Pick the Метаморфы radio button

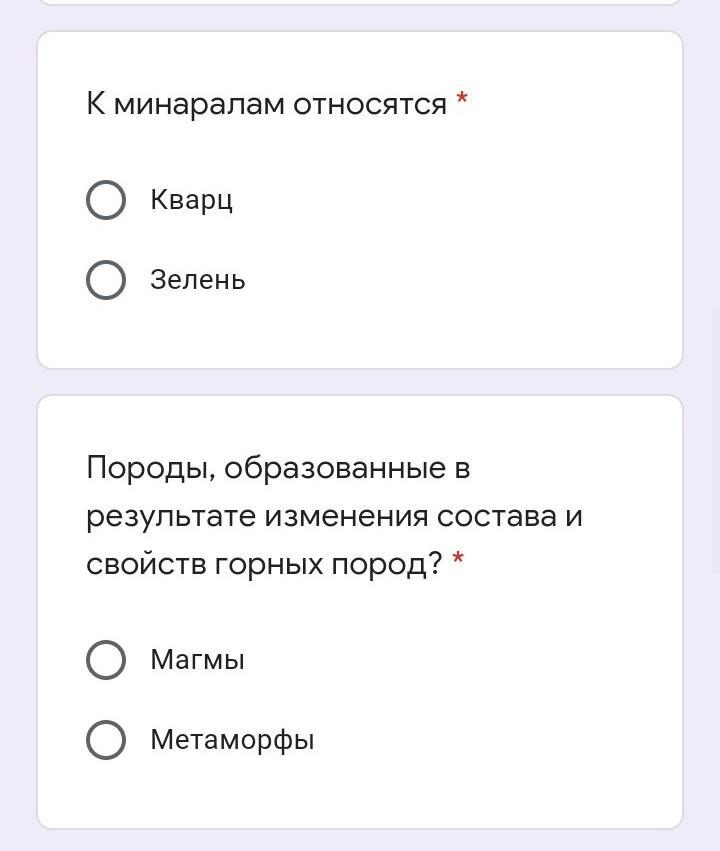pyautogui.click(x=106, y=739)
